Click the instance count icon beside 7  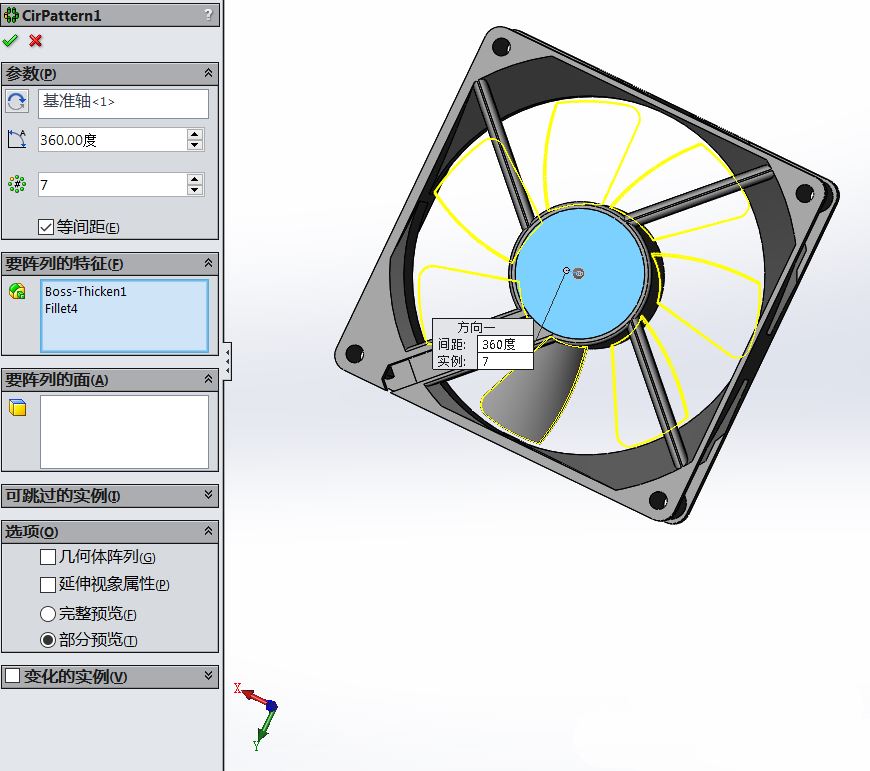click(17, 184)
